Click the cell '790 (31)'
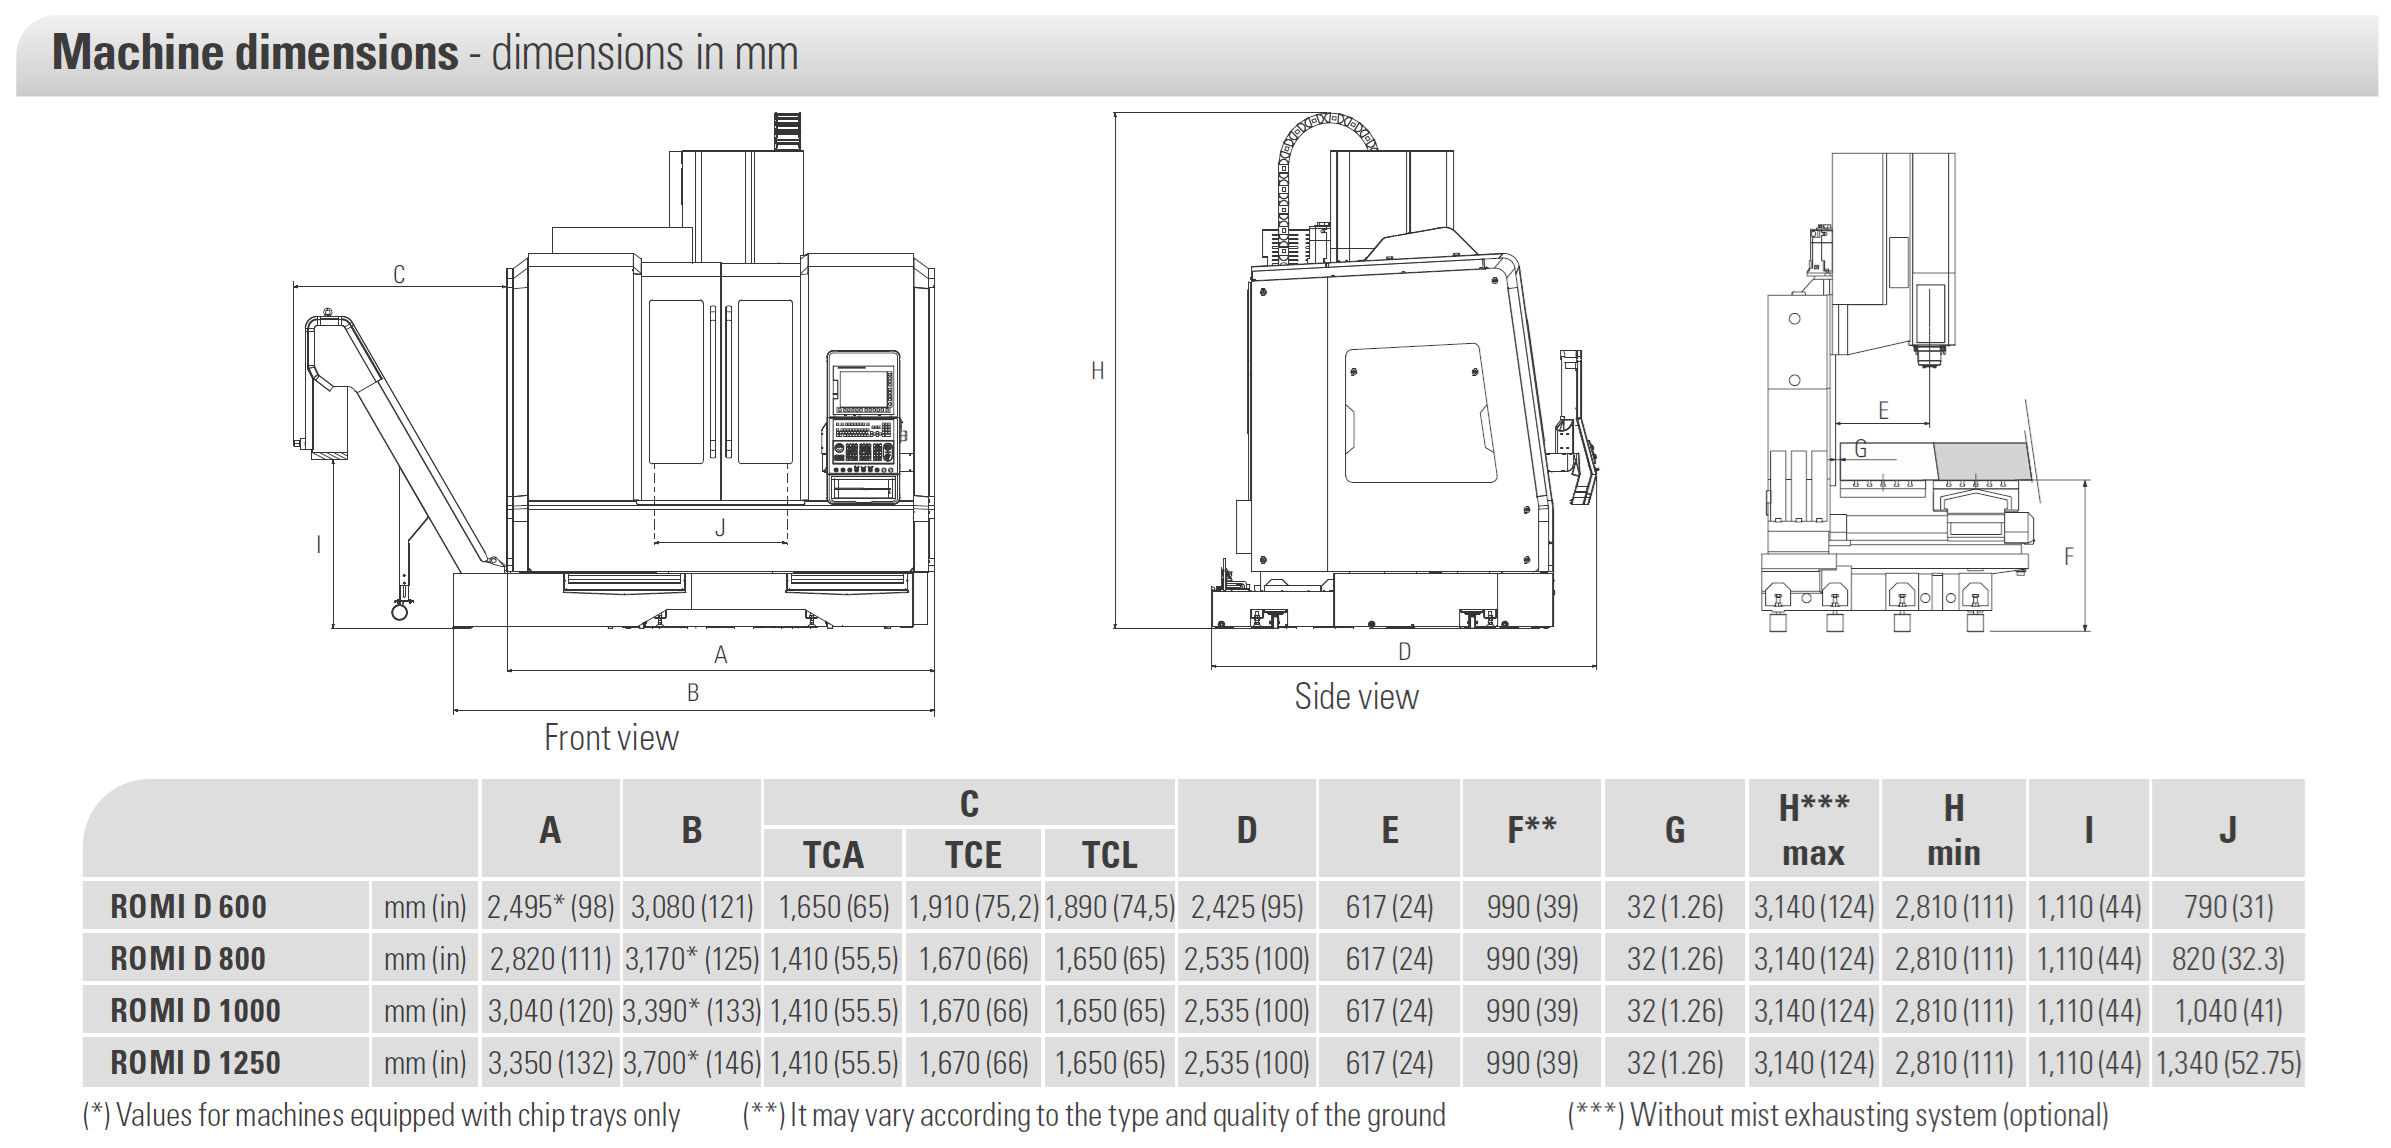 pyautogui.click(x=2229, y=907)
